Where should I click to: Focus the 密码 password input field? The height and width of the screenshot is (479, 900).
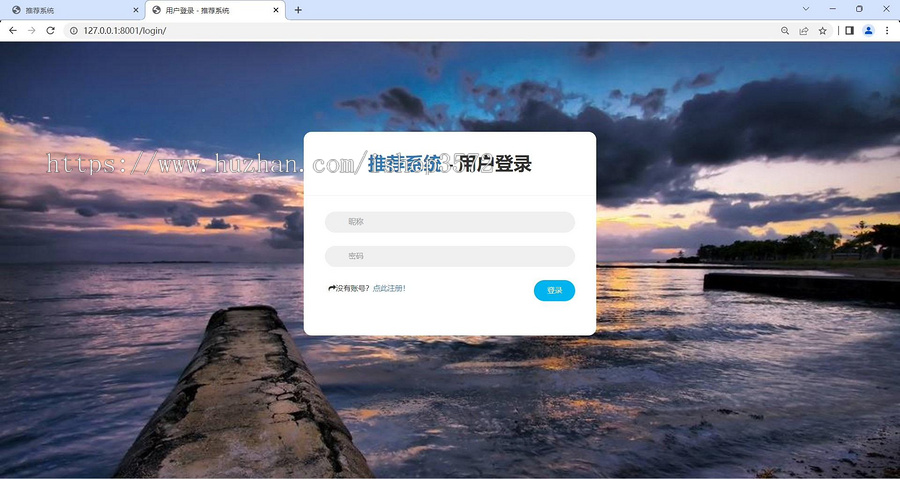450,256
